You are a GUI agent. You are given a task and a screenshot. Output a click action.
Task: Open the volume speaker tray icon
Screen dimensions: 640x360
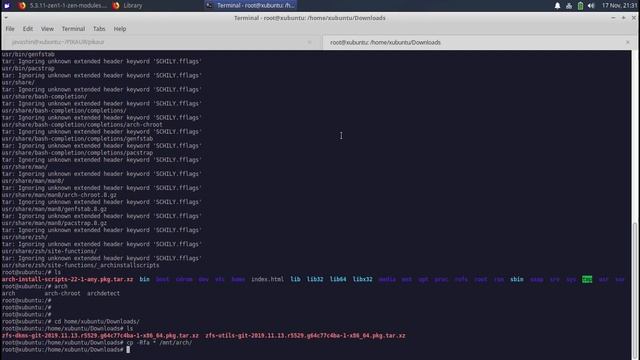[591, 6]
